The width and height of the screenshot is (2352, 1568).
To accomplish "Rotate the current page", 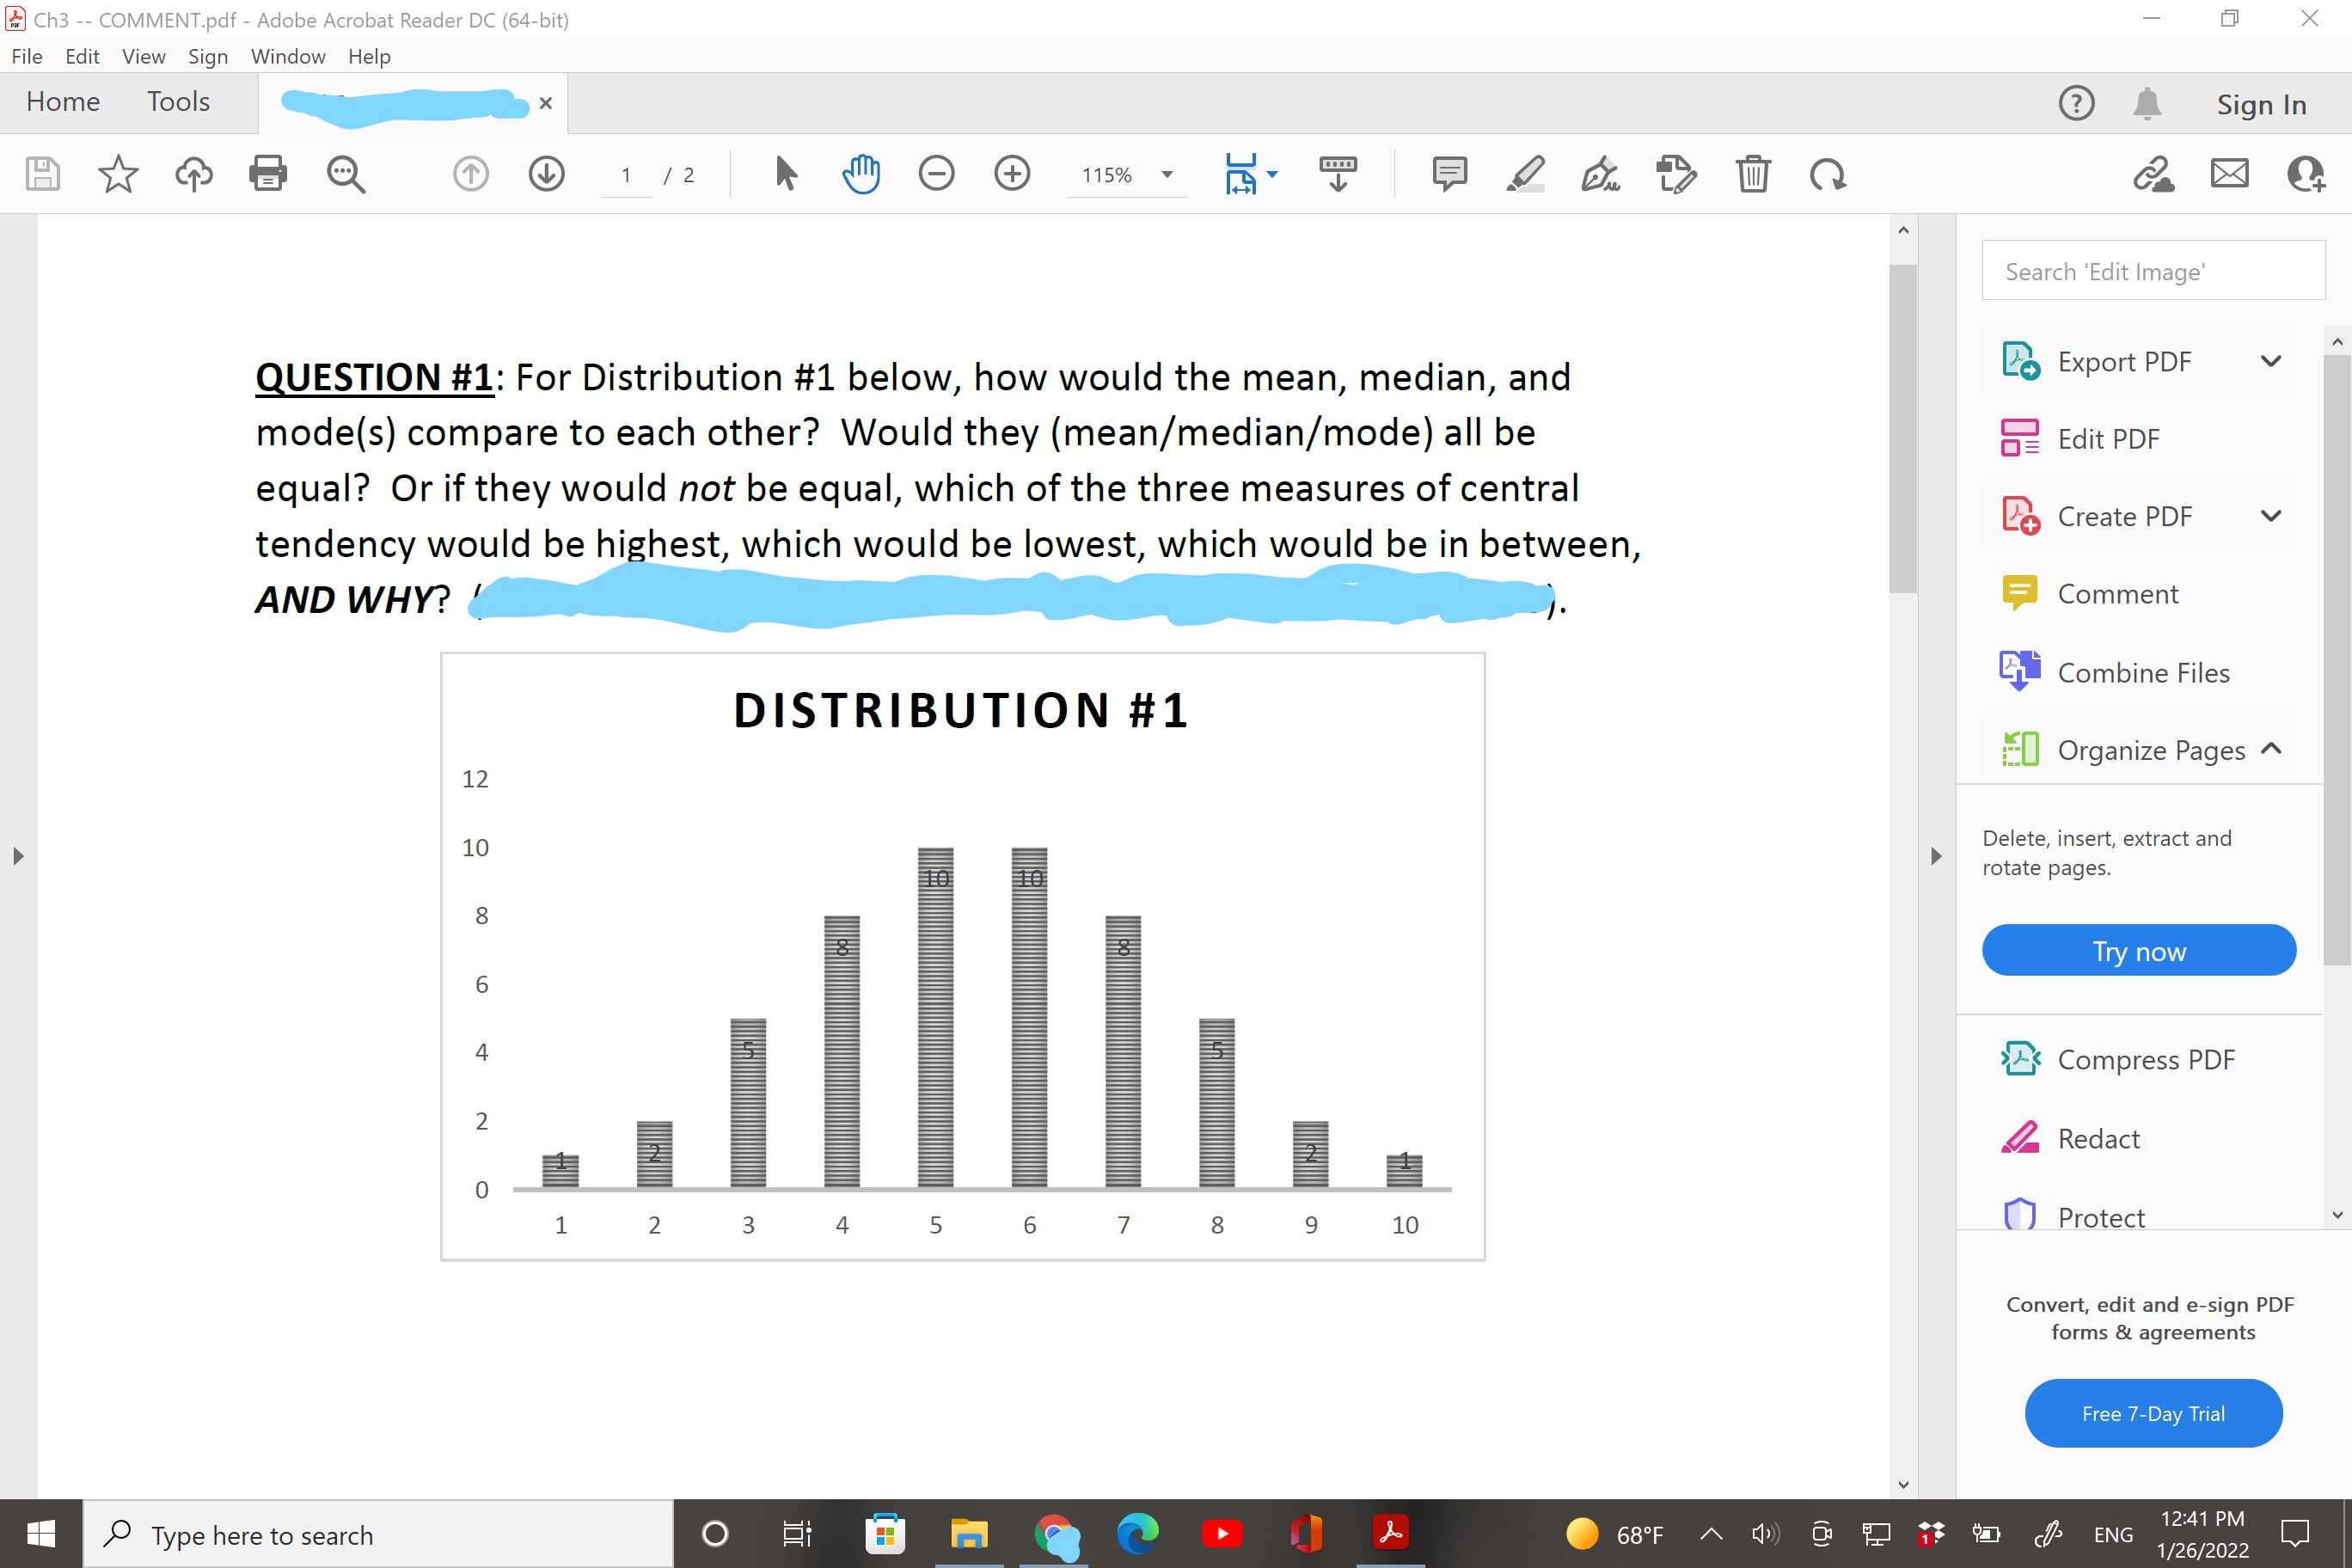I will tap(1827, 173).
